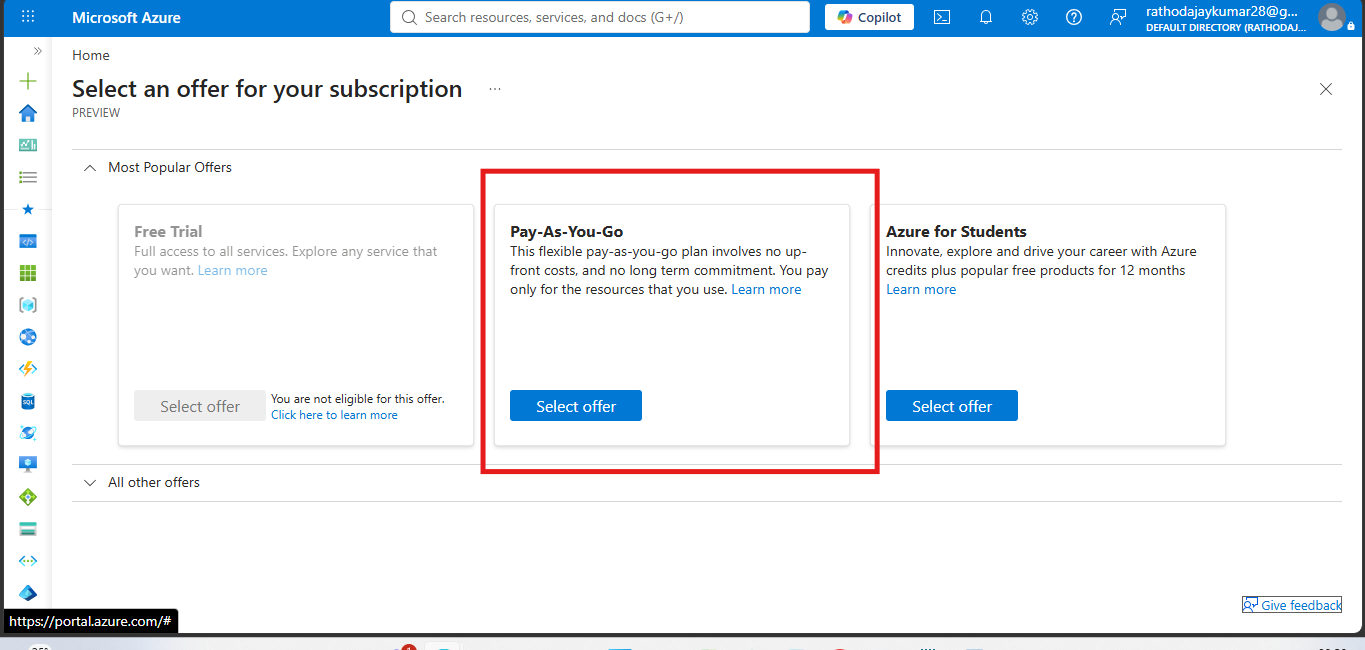Open Resource groups cube icon in sidebar

coord(28,305)
